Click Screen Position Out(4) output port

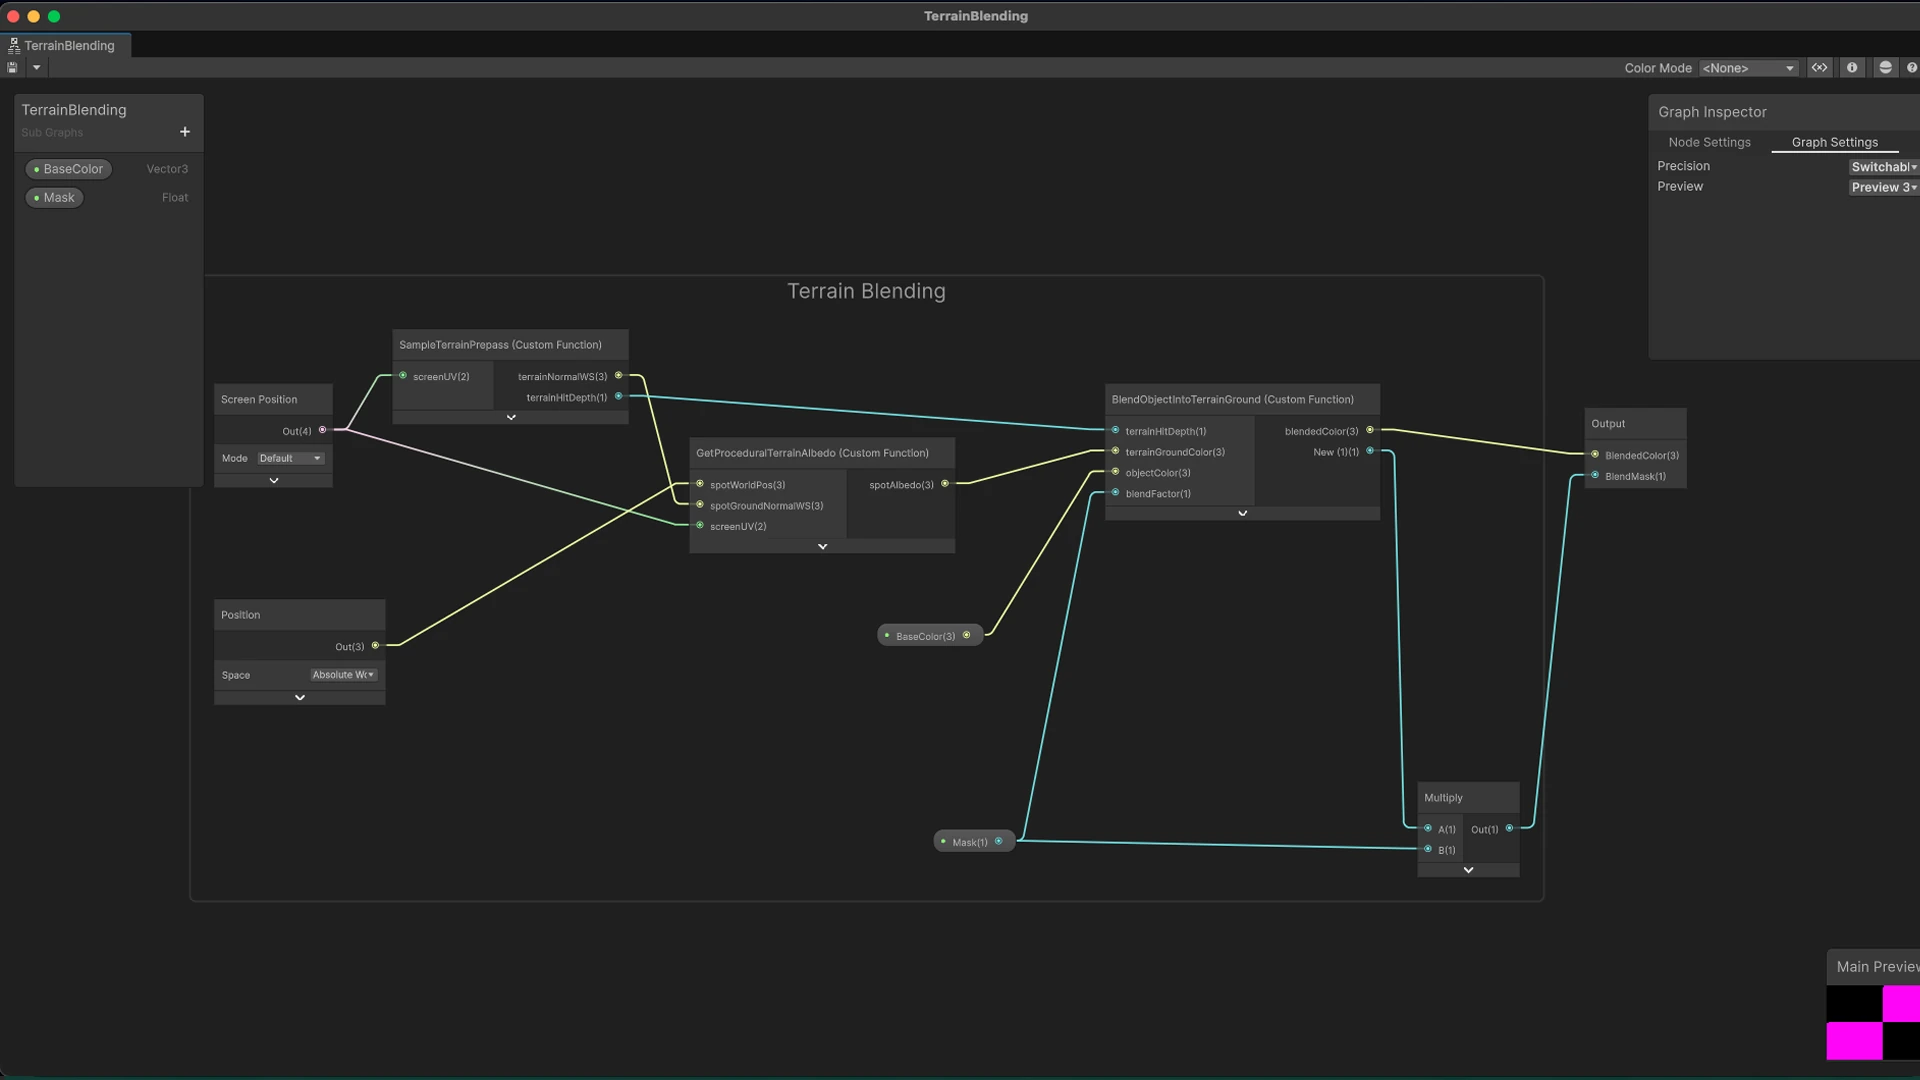click(322, 430)
